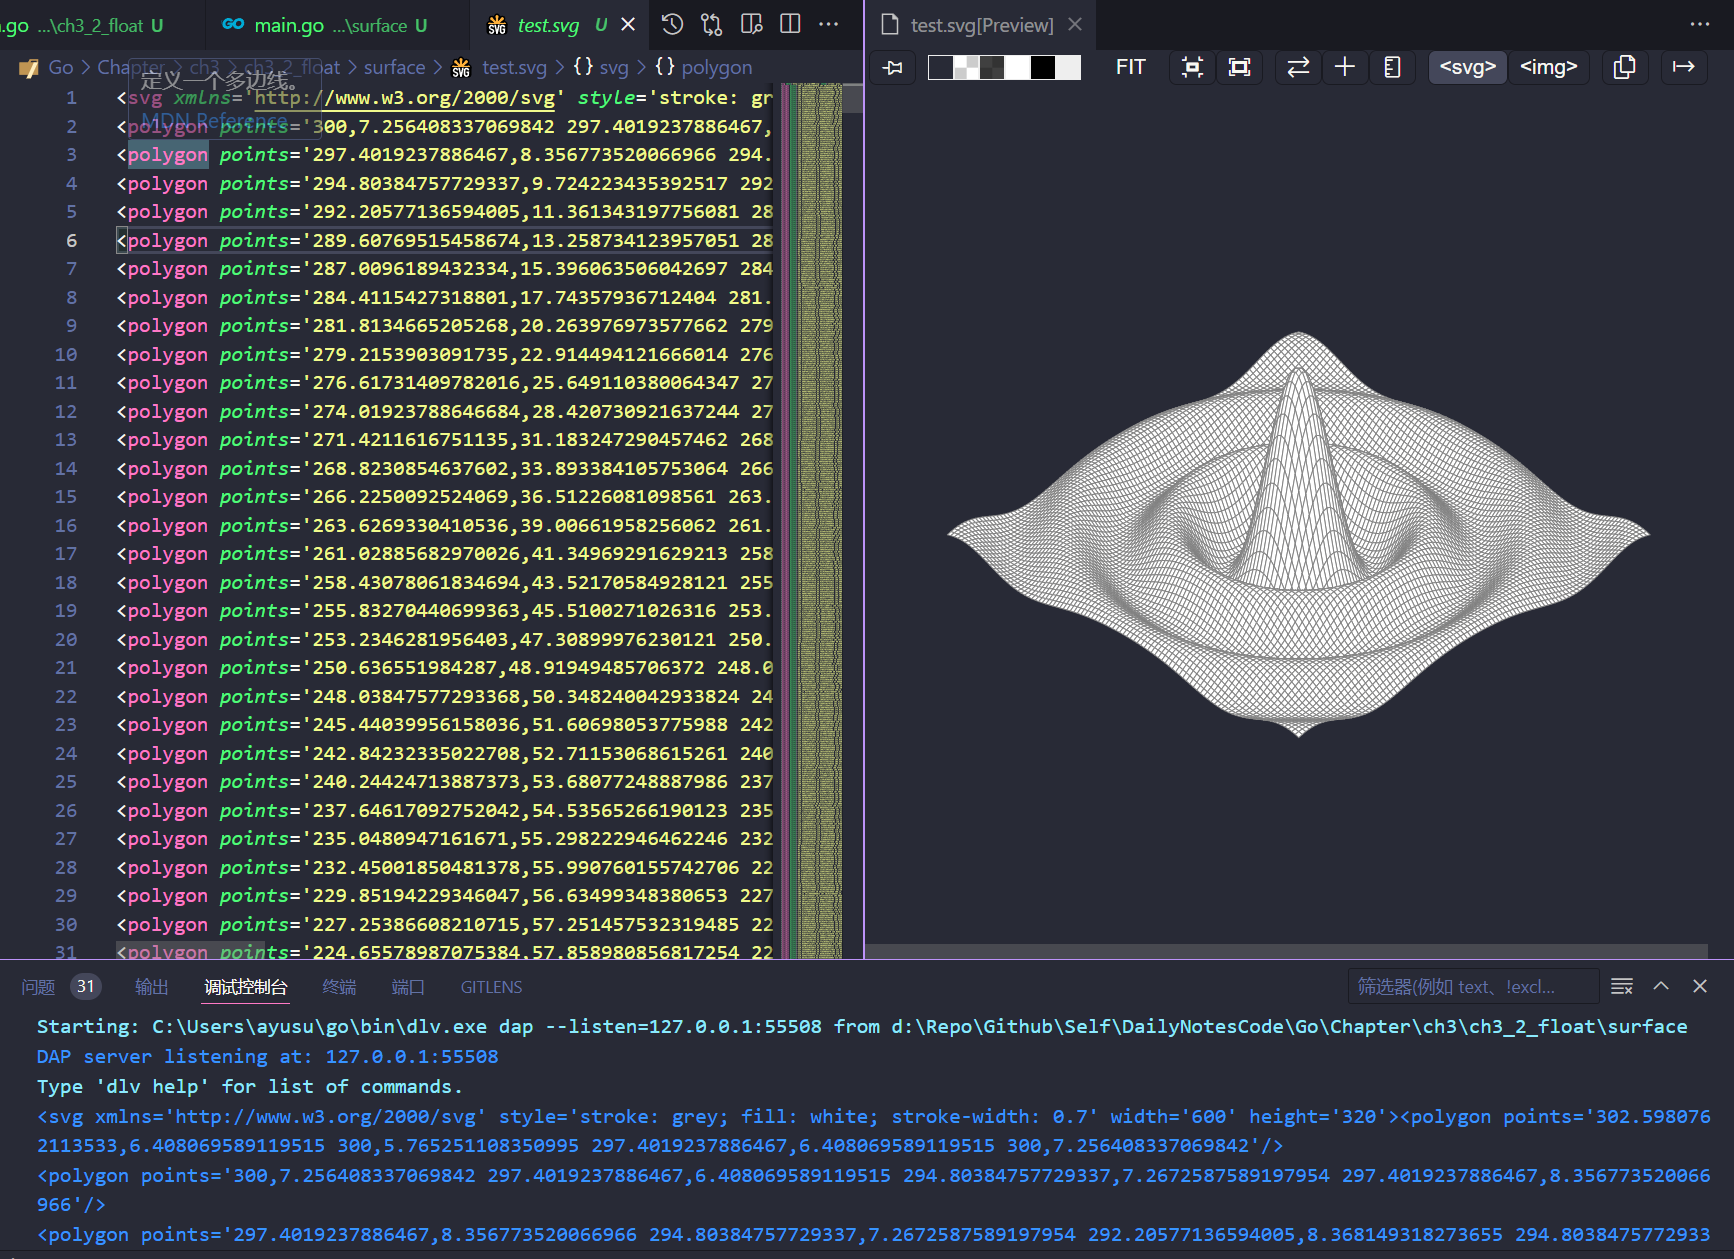Copy the SVG with the copy icon
Screen dimensions: 1734x1259
[1625, 67]
